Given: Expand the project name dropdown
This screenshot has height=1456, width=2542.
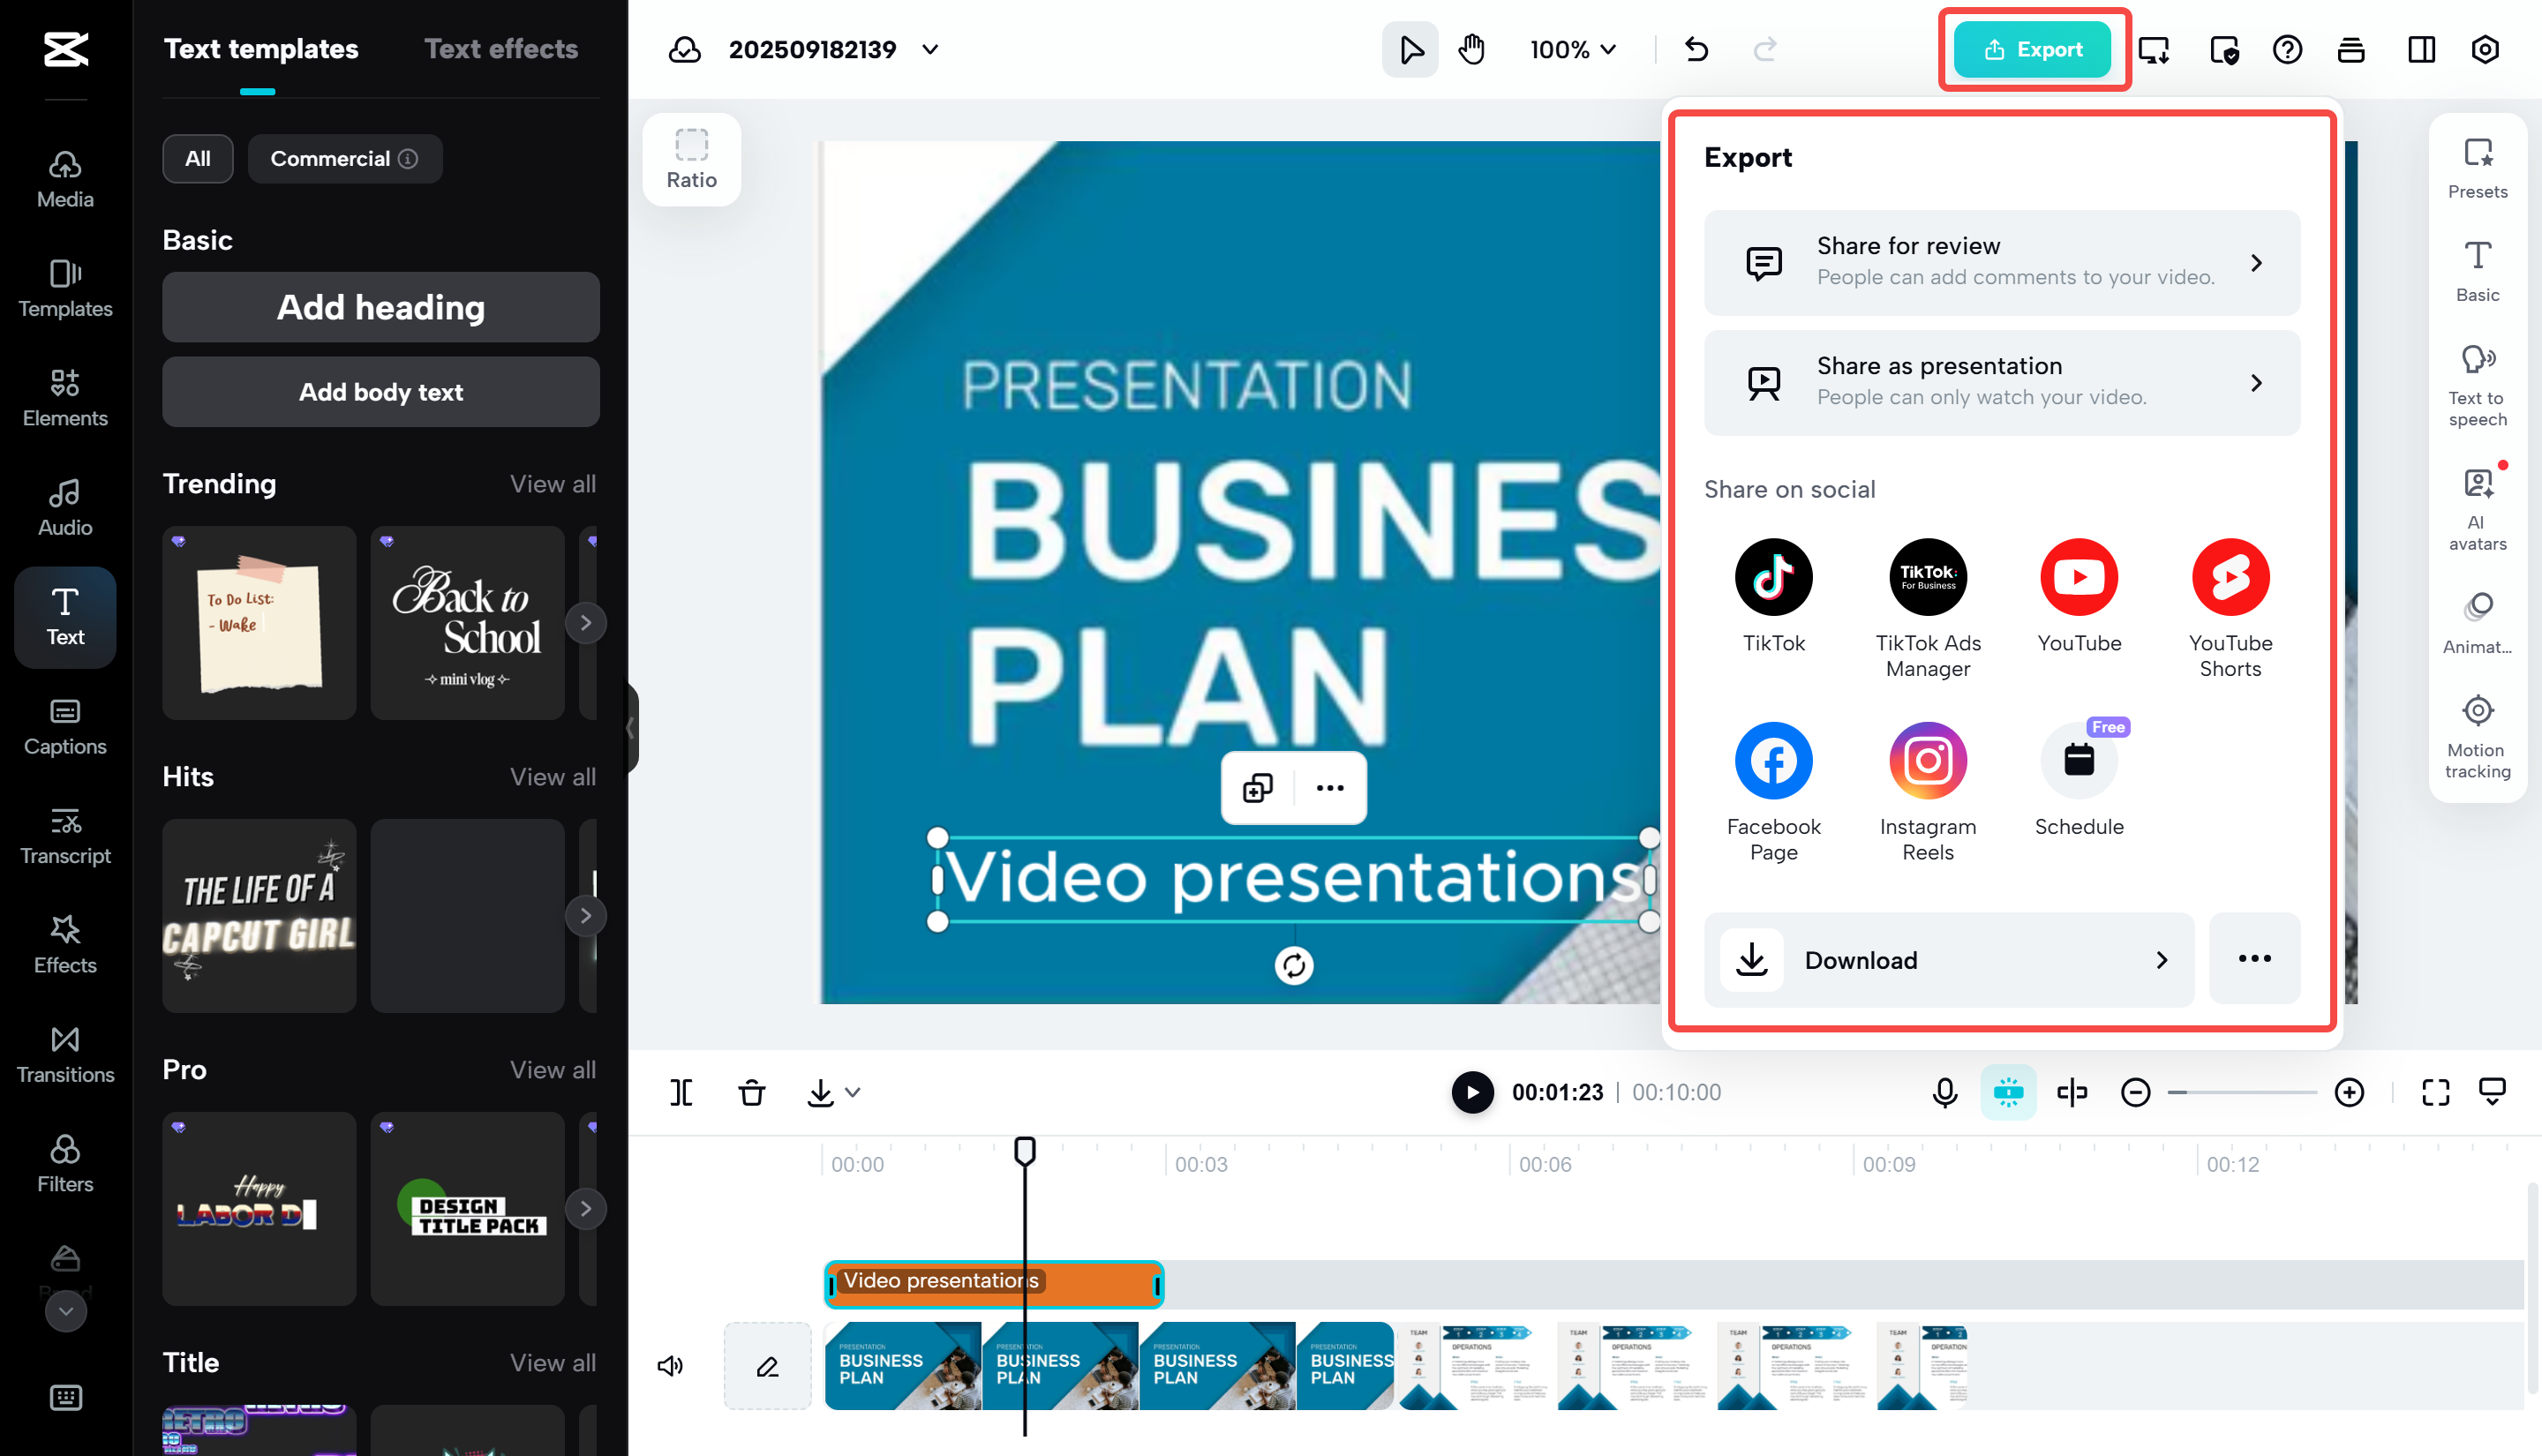Looking at the screenshot, I should [x=930, y=49].
